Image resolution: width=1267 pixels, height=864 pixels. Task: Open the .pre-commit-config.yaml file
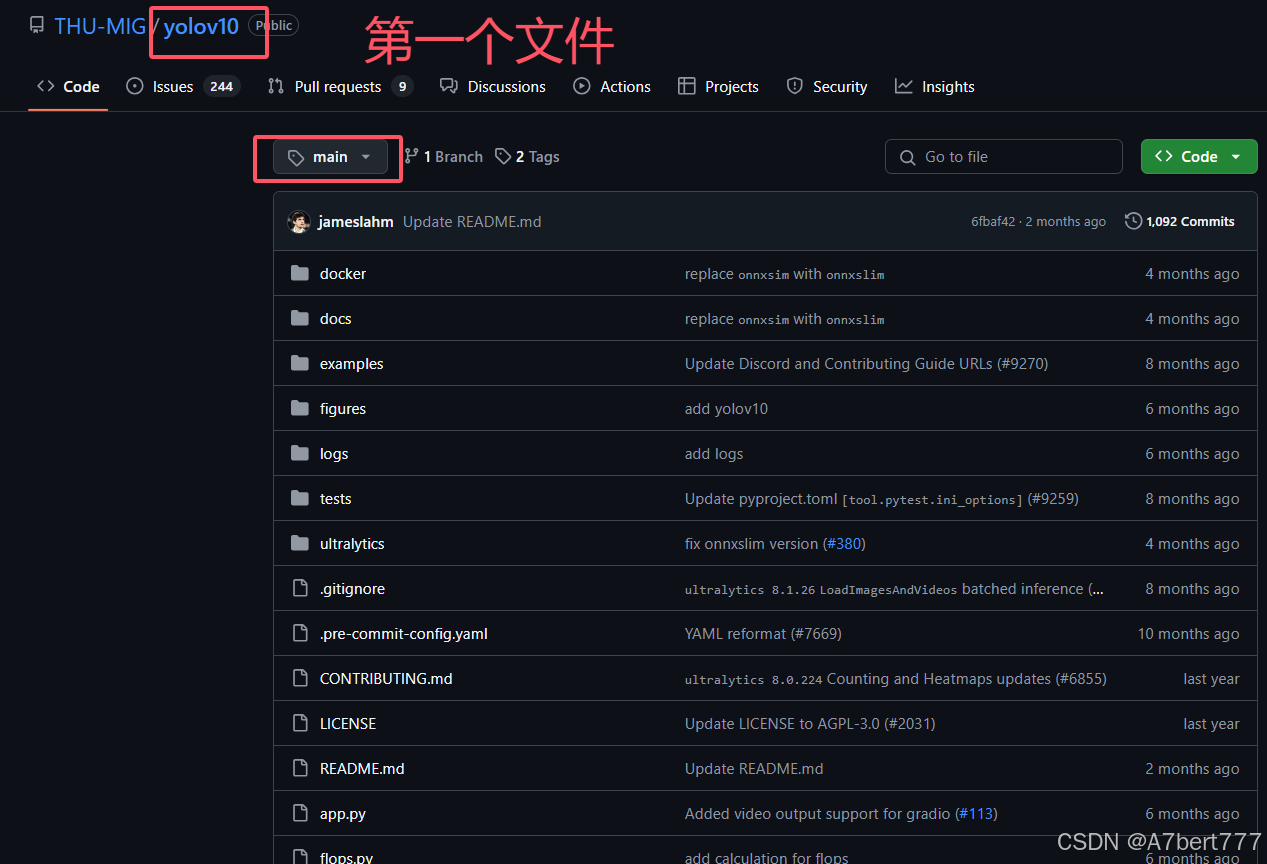[404, 634]
